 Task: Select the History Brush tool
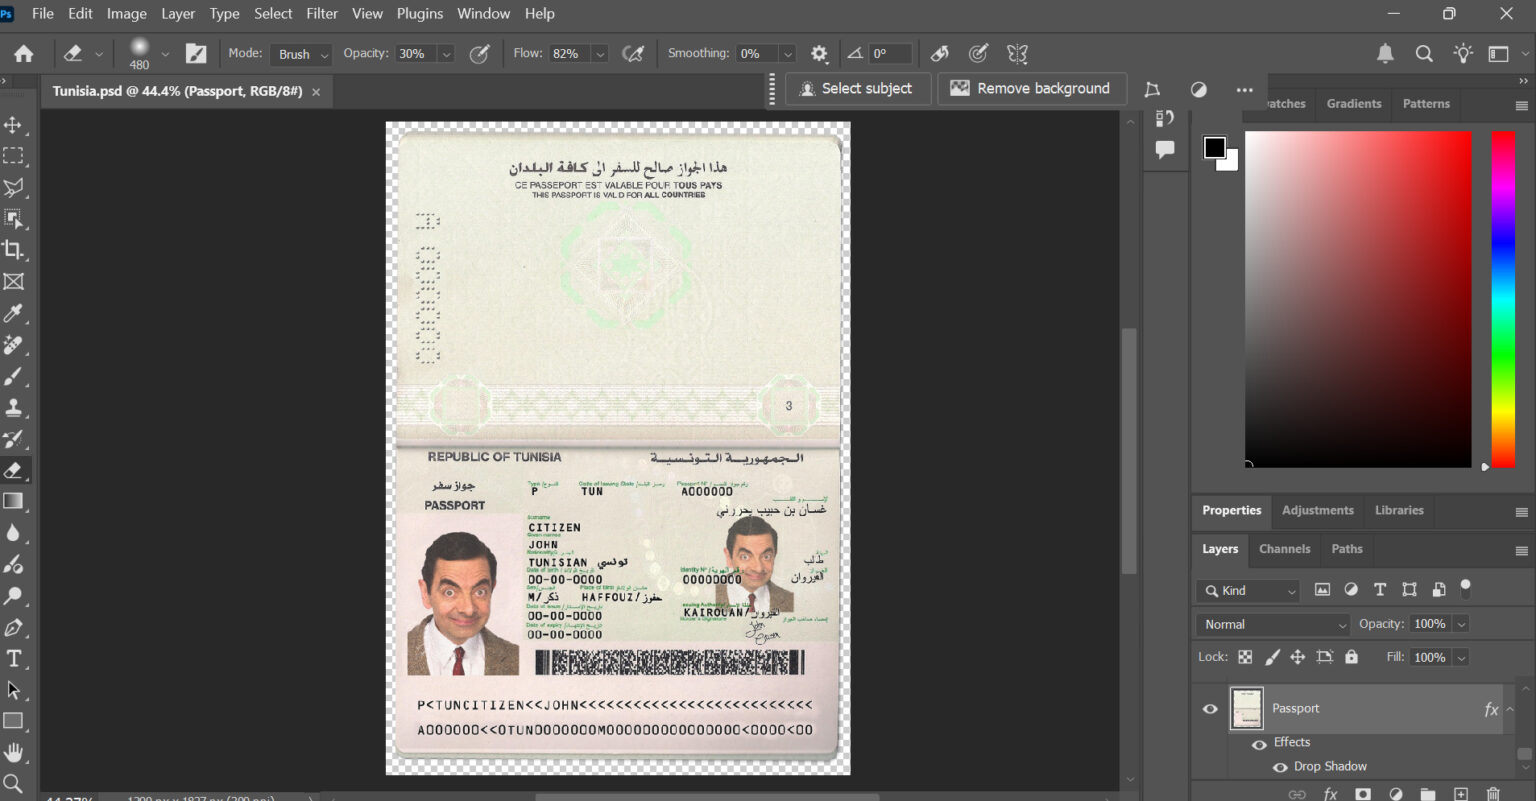click(x=13, y=439)
